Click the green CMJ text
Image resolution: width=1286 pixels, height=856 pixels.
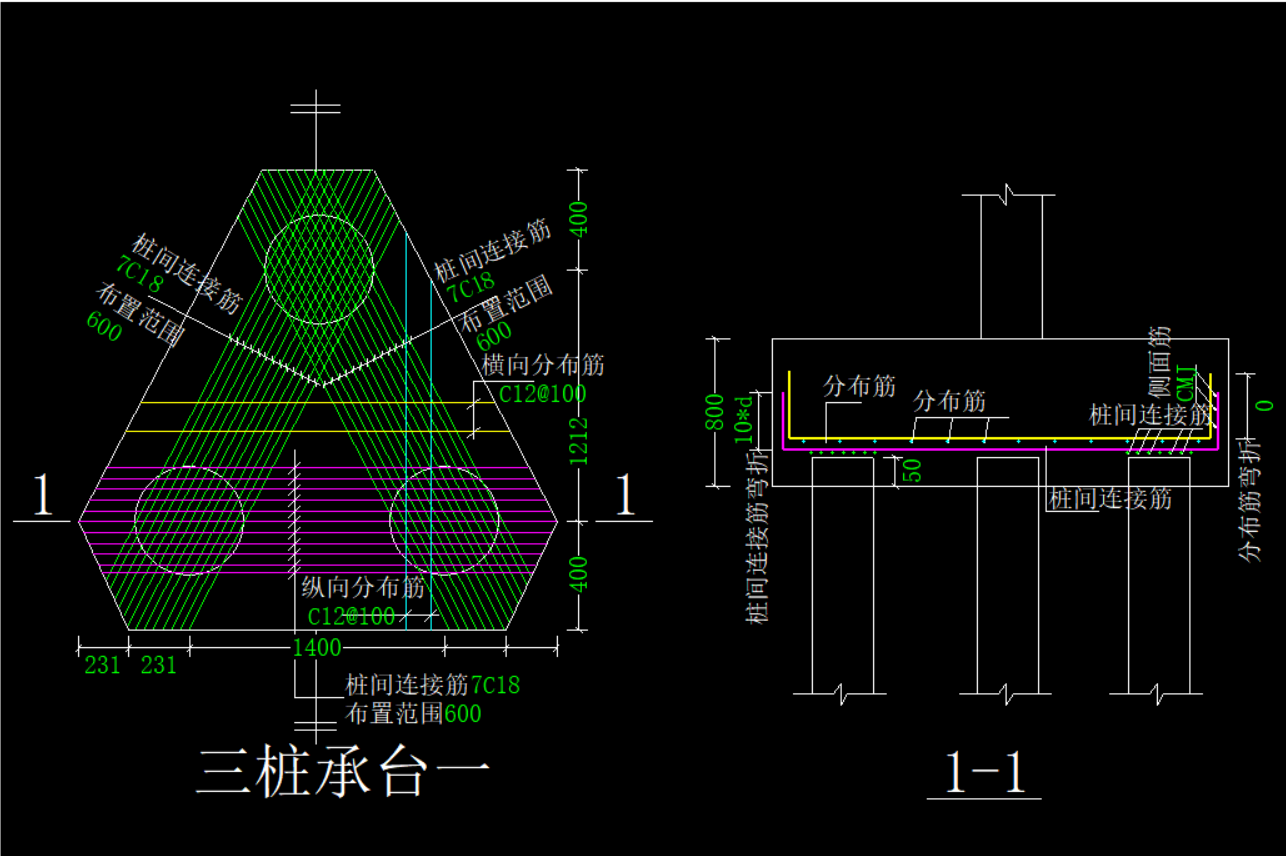1186,383
